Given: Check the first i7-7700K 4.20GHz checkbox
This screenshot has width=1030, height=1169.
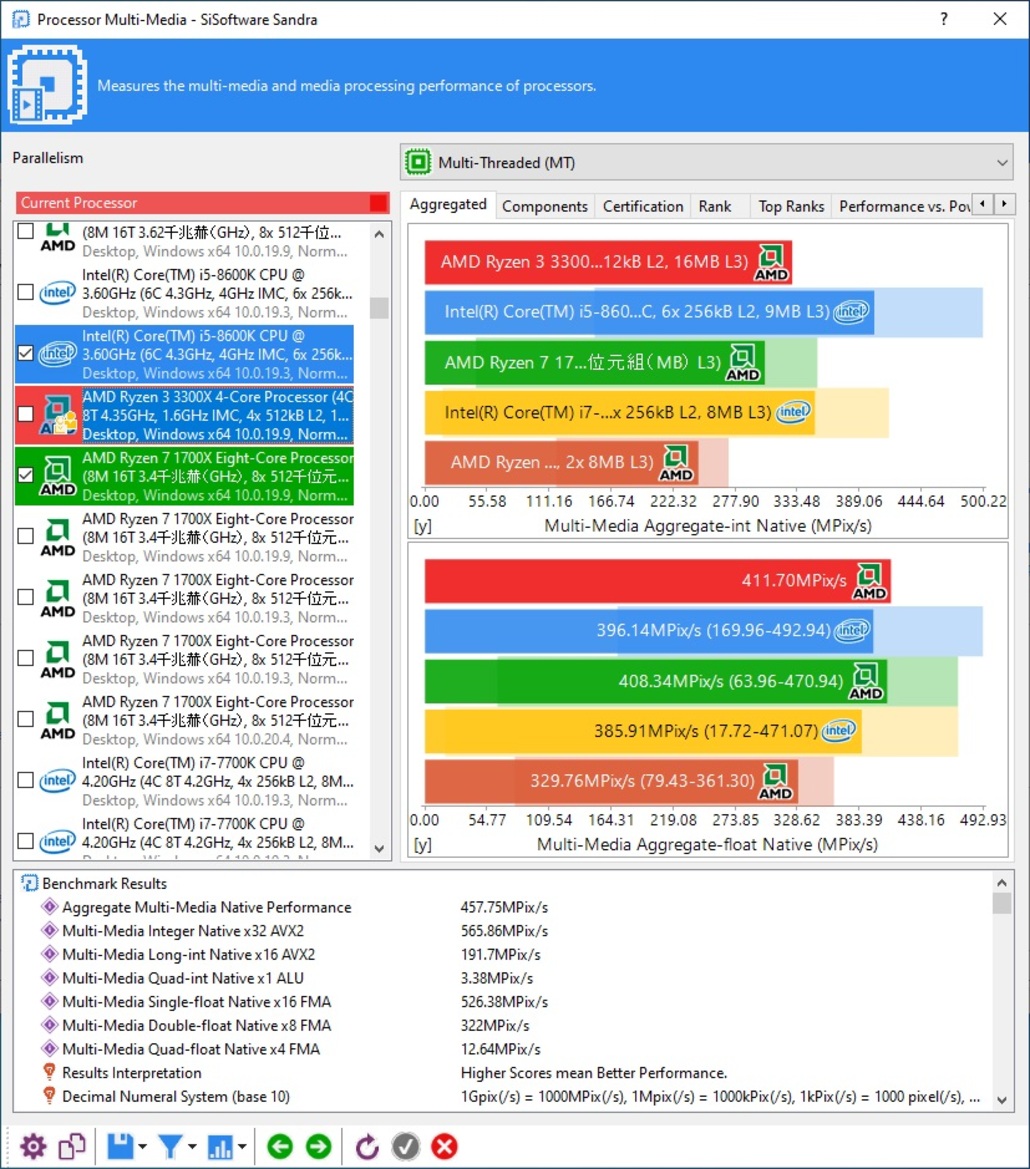Looking at the screenshot, I should (x=25, y=780).
